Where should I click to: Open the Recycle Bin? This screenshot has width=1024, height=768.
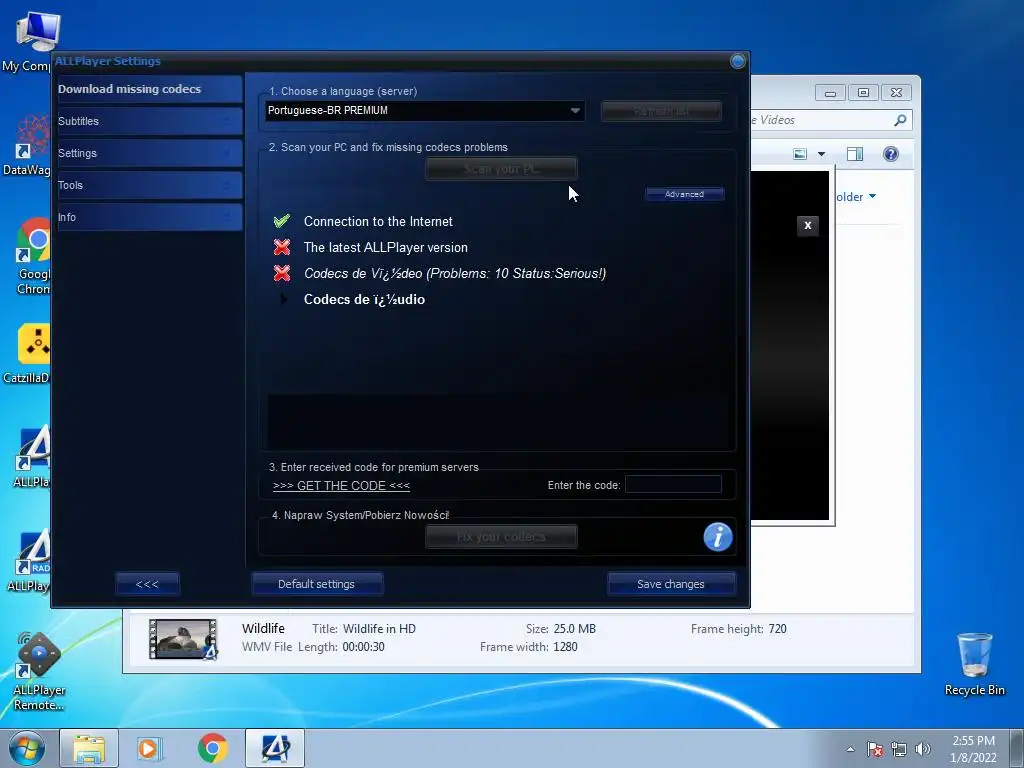[974, 665]
